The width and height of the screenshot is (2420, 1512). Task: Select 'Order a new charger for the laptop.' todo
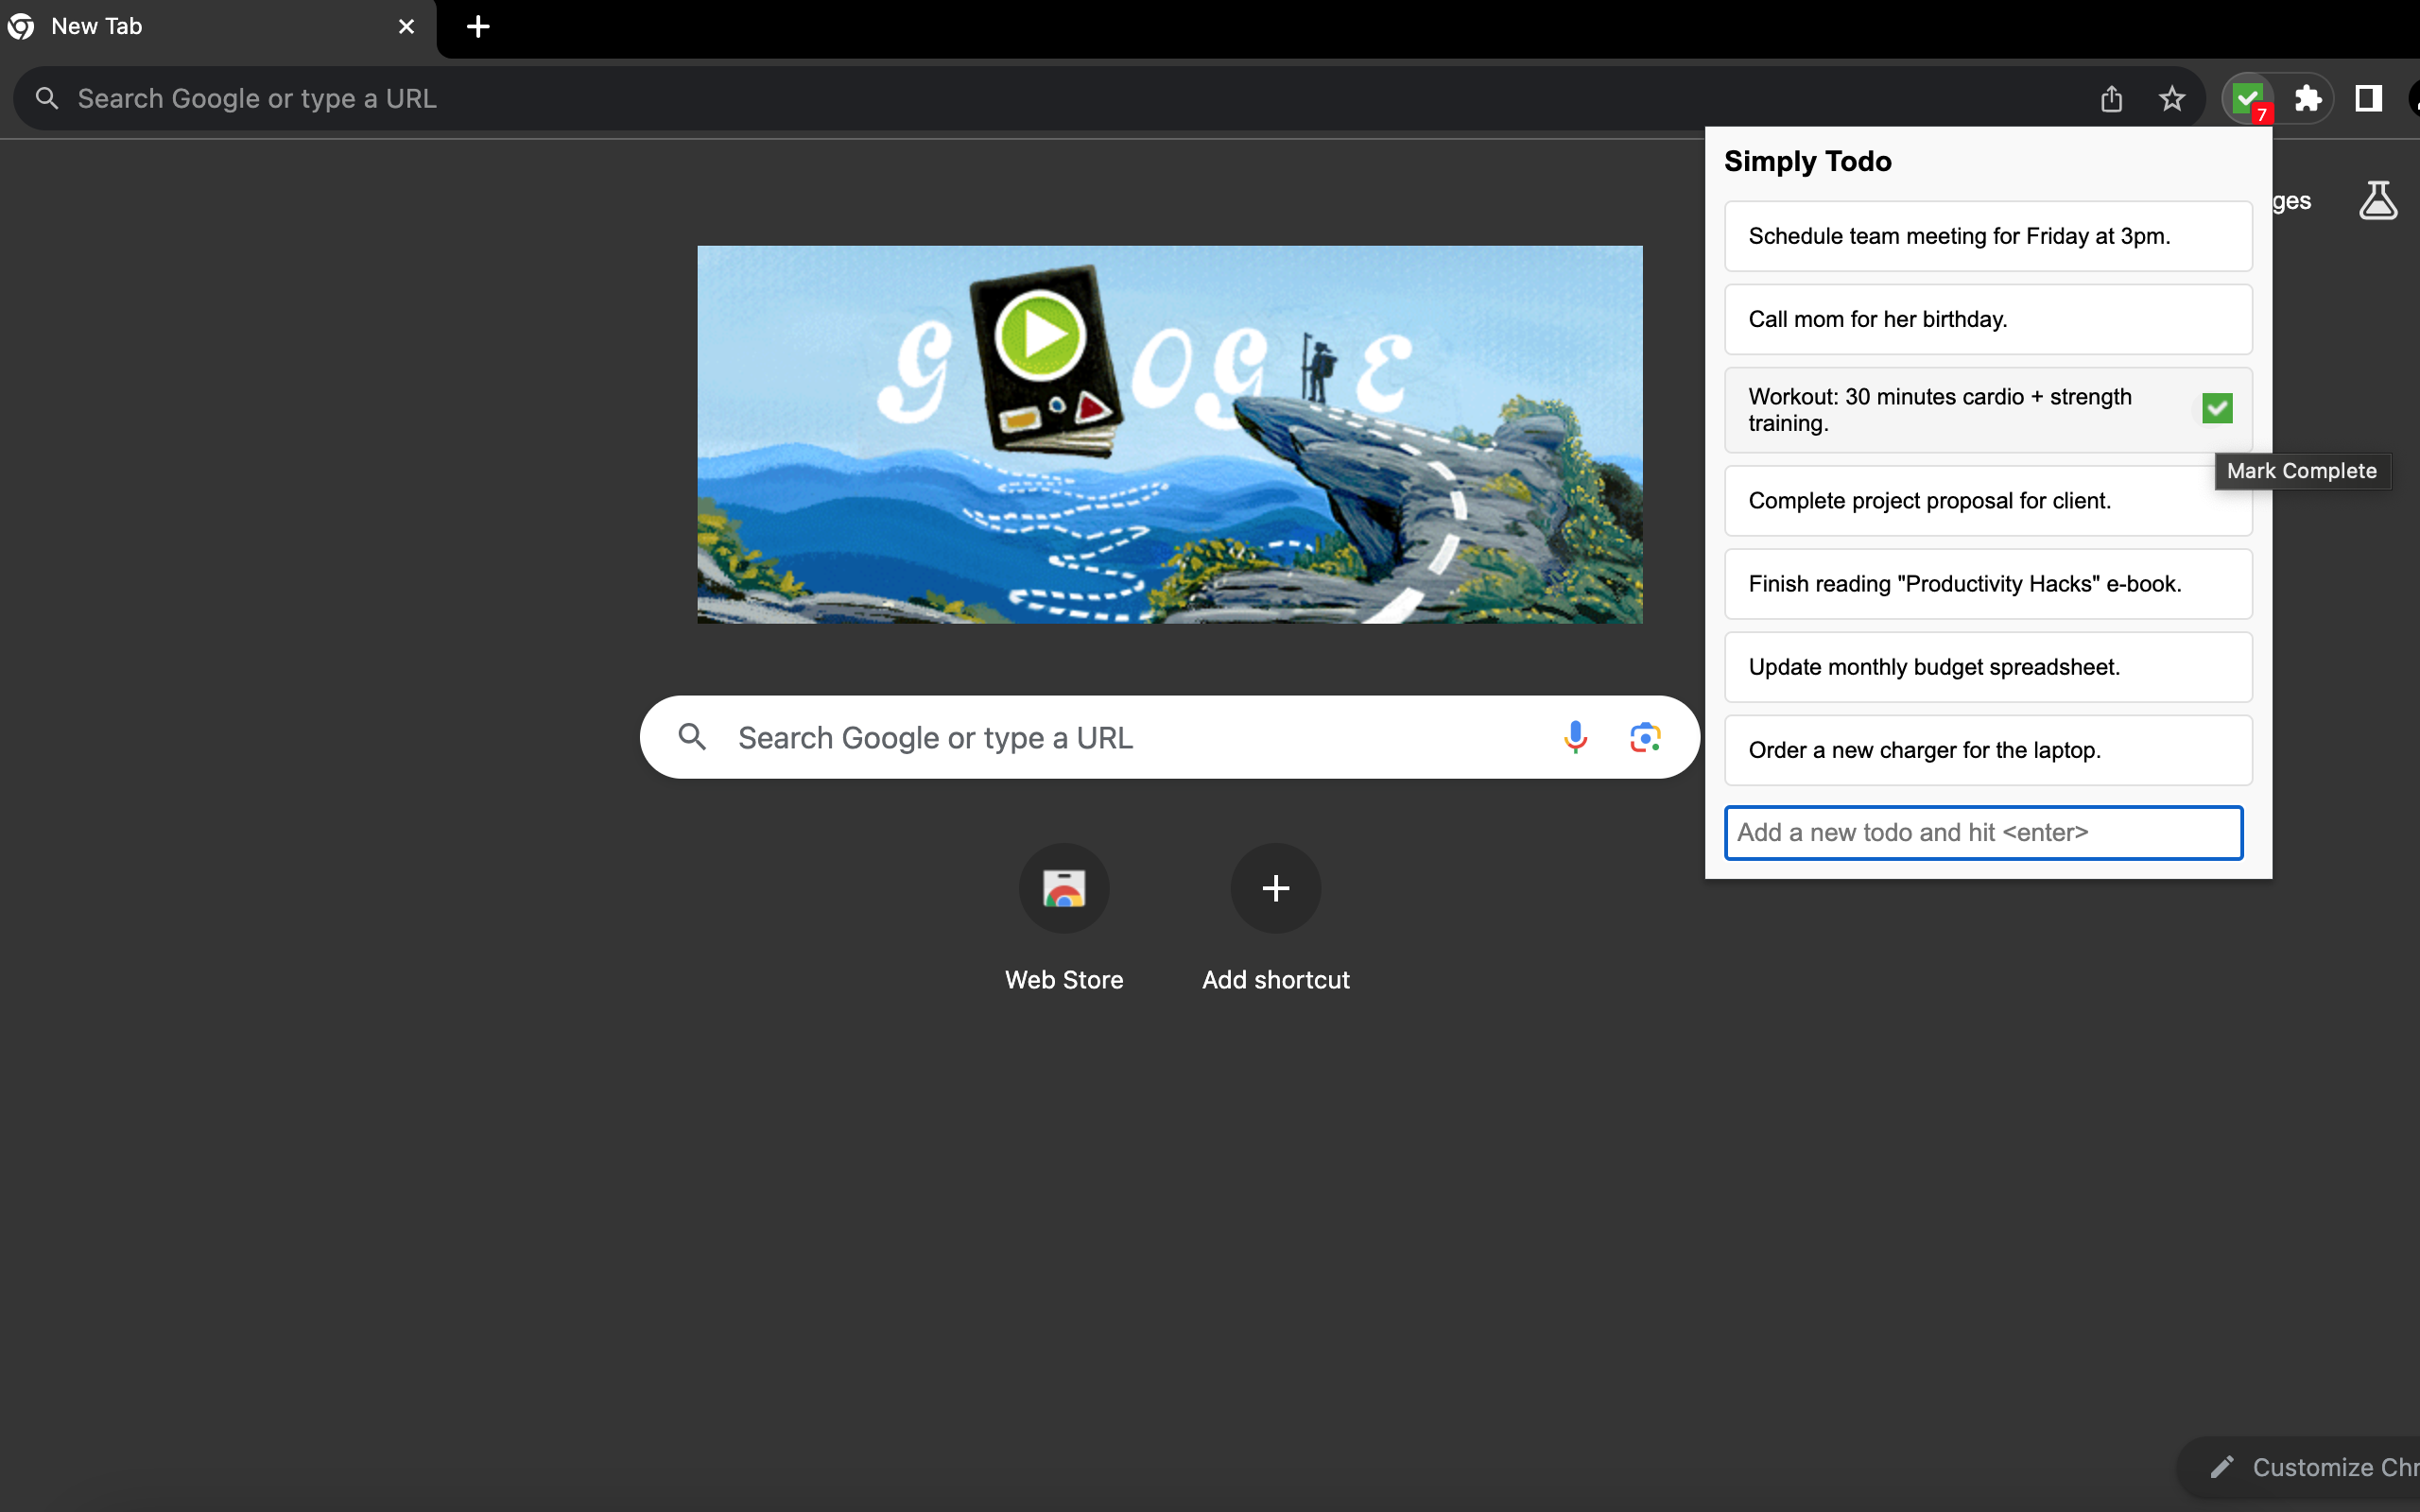point(1988,750)
